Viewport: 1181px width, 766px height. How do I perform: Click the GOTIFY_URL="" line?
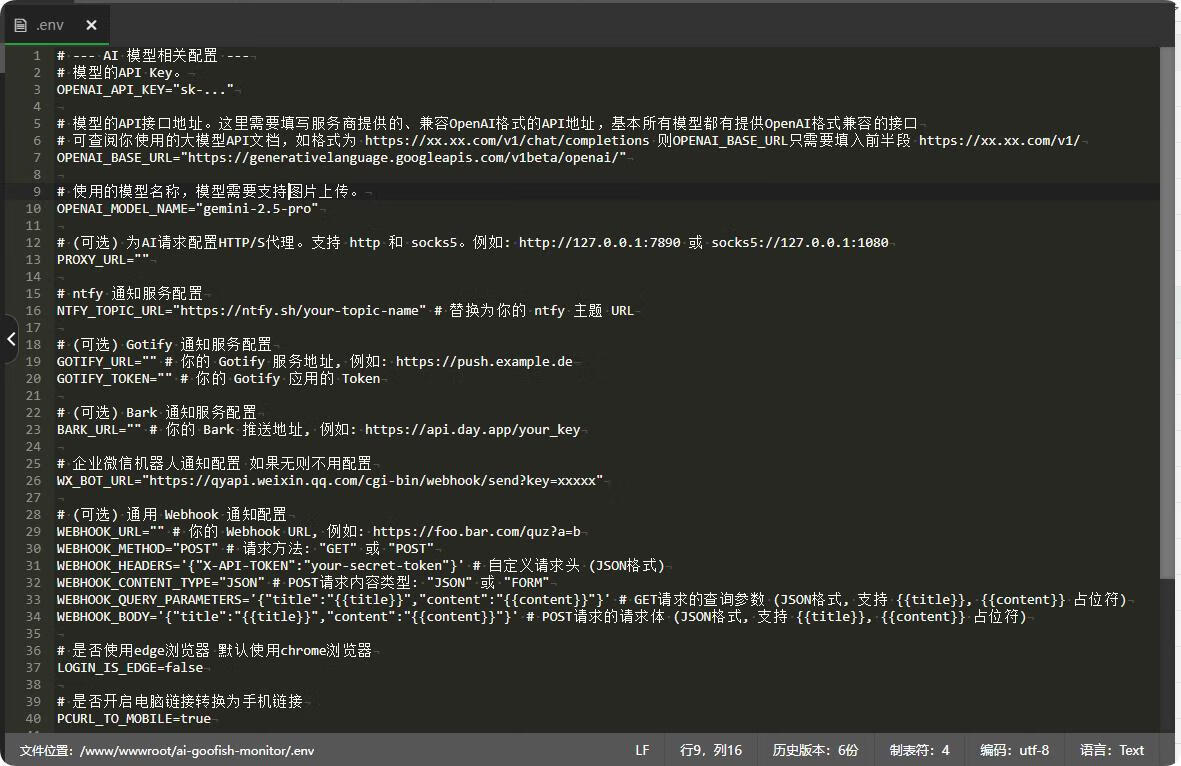pyautogui.click(x=314, y=362)
